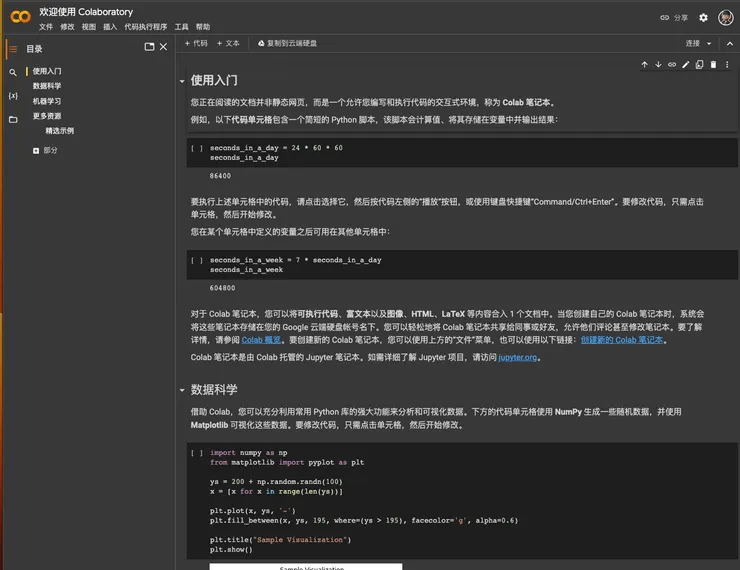The width and height of the screenshot is (740, 570).
Task: Open more cell actions menu
Action: click(x=727, y=65)
